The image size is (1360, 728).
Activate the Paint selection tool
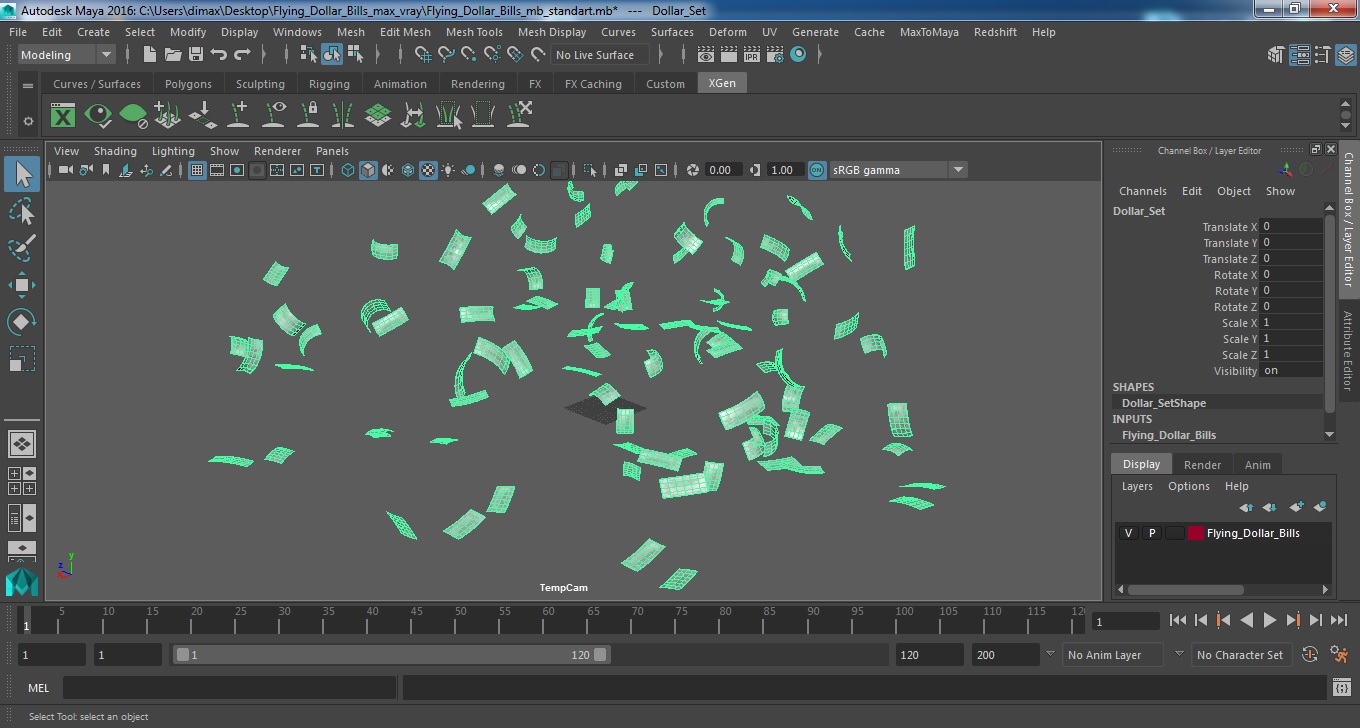22,248
